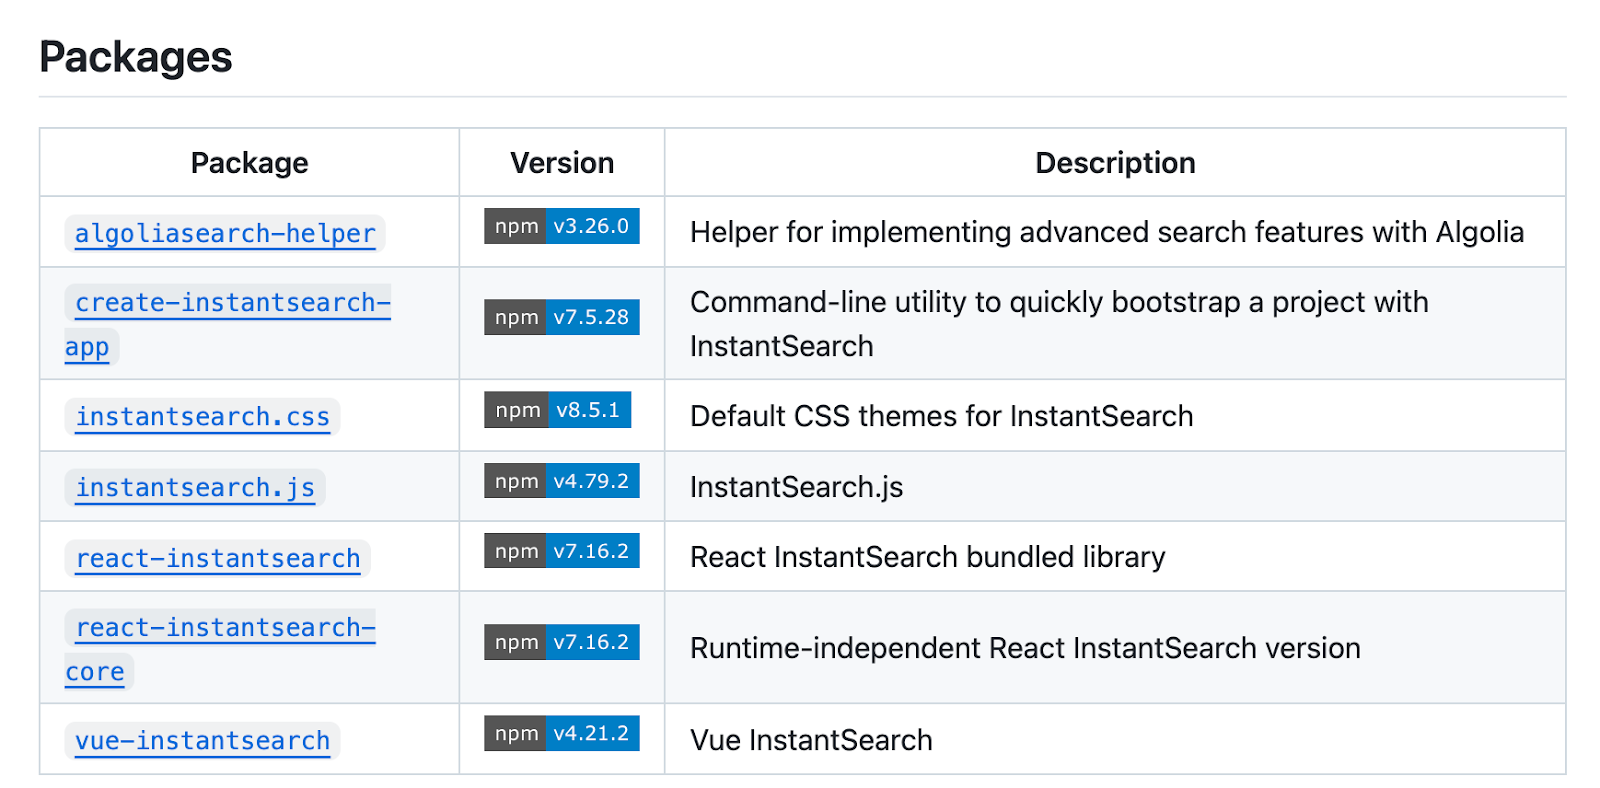Click the react-instantsearch-core npm version badge
Image resolution: width=1600 pixels, height=788 pixels.
(x=561, y=642)
